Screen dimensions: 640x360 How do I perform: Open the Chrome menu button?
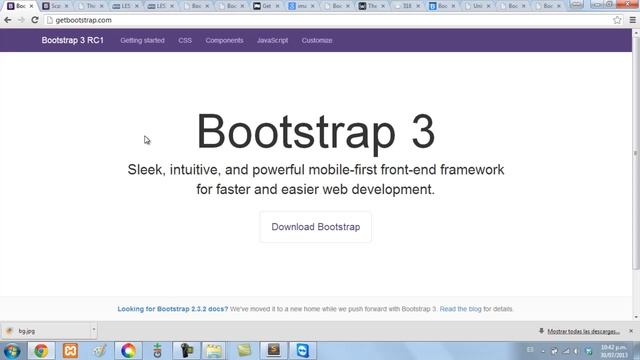point(632,20)
